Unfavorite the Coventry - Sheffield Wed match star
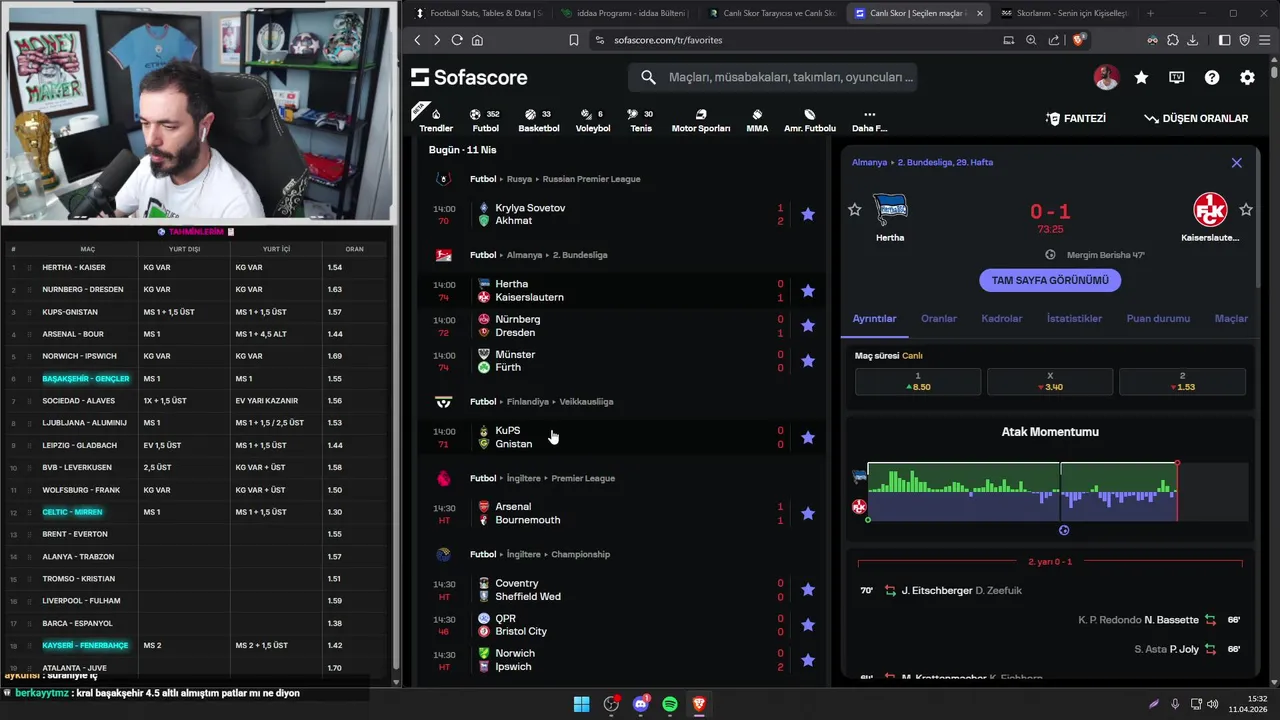The width and height of the screenshot is (1280, 720). [x=808, y=590]
